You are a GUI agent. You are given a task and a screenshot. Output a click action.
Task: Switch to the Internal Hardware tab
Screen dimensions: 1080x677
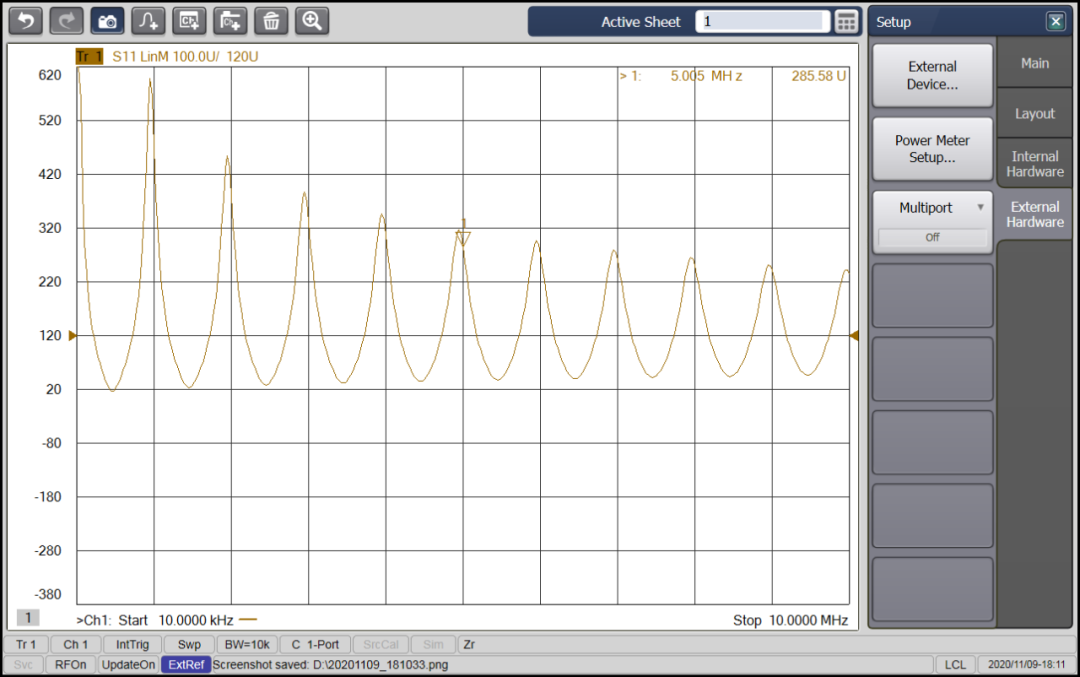pos(1034,163)
